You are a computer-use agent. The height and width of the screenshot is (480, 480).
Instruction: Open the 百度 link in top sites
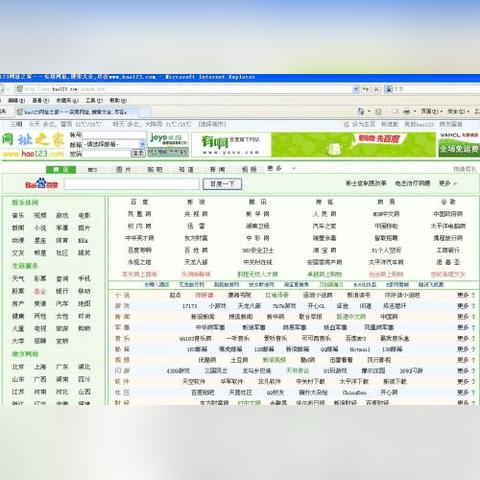[x=139, y=202]
